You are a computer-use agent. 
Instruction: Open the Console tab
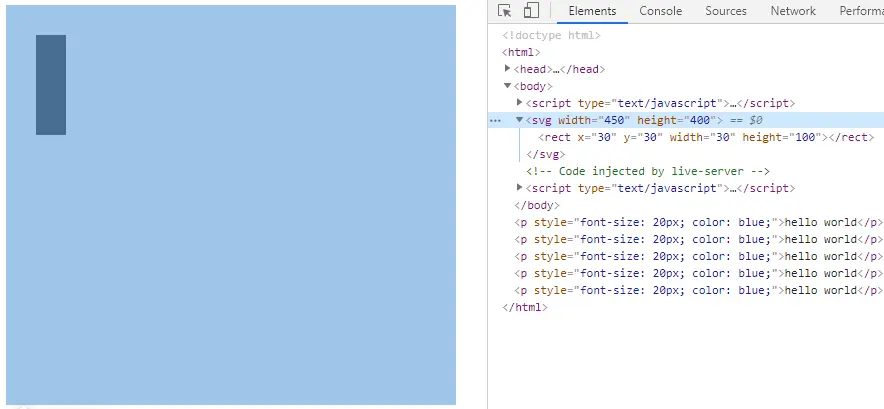pos(661,11)
